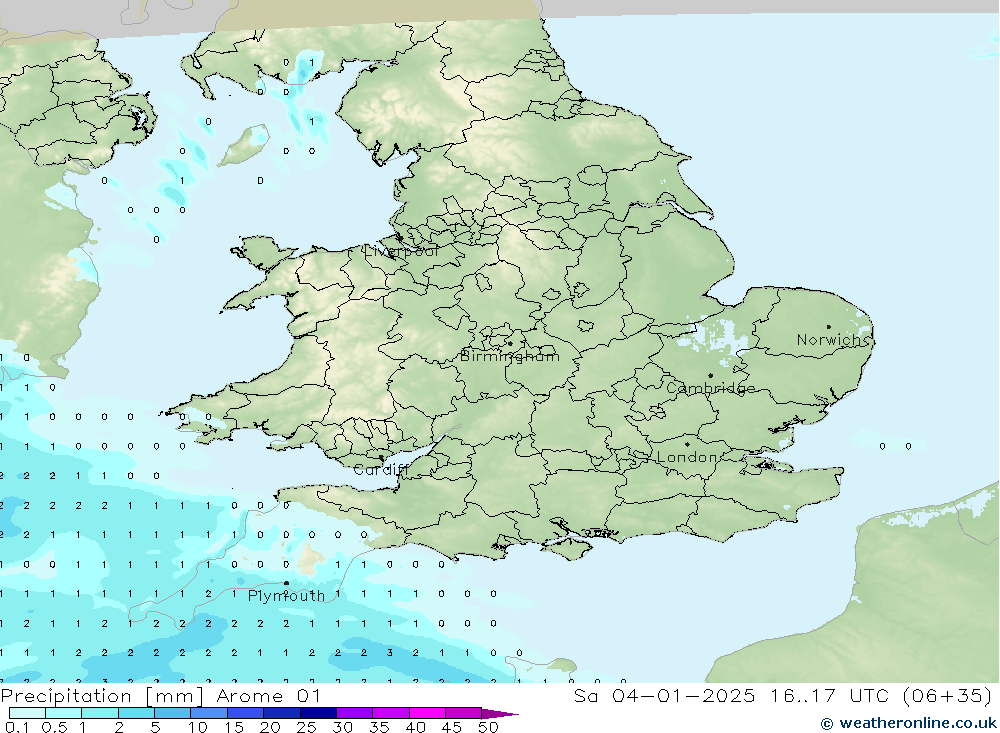Click the Cardiff city label
Viewport: 1000px width, 733px height.
380,470
